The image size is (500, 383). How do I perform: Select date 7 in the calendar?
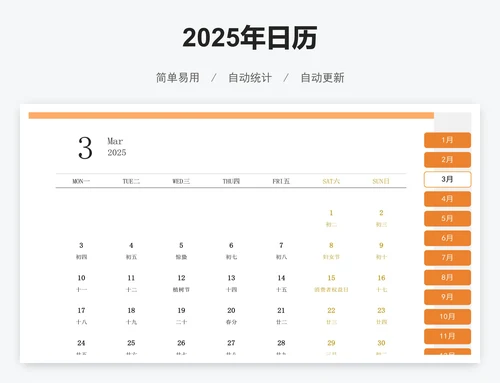click(x=281, y=245)
